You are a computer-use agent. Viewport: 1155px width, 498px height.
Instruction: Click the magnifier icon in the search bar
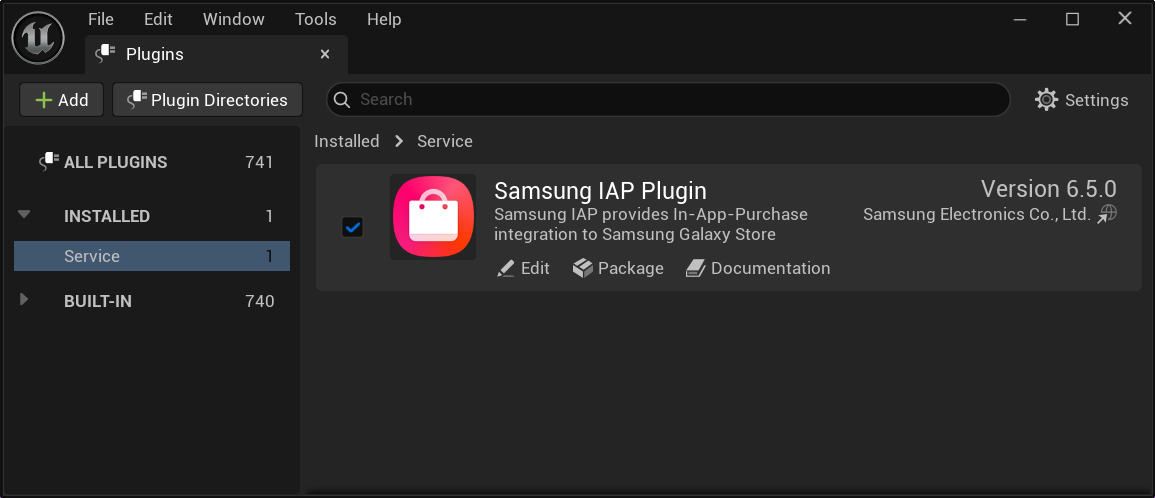tap(342, 100)
